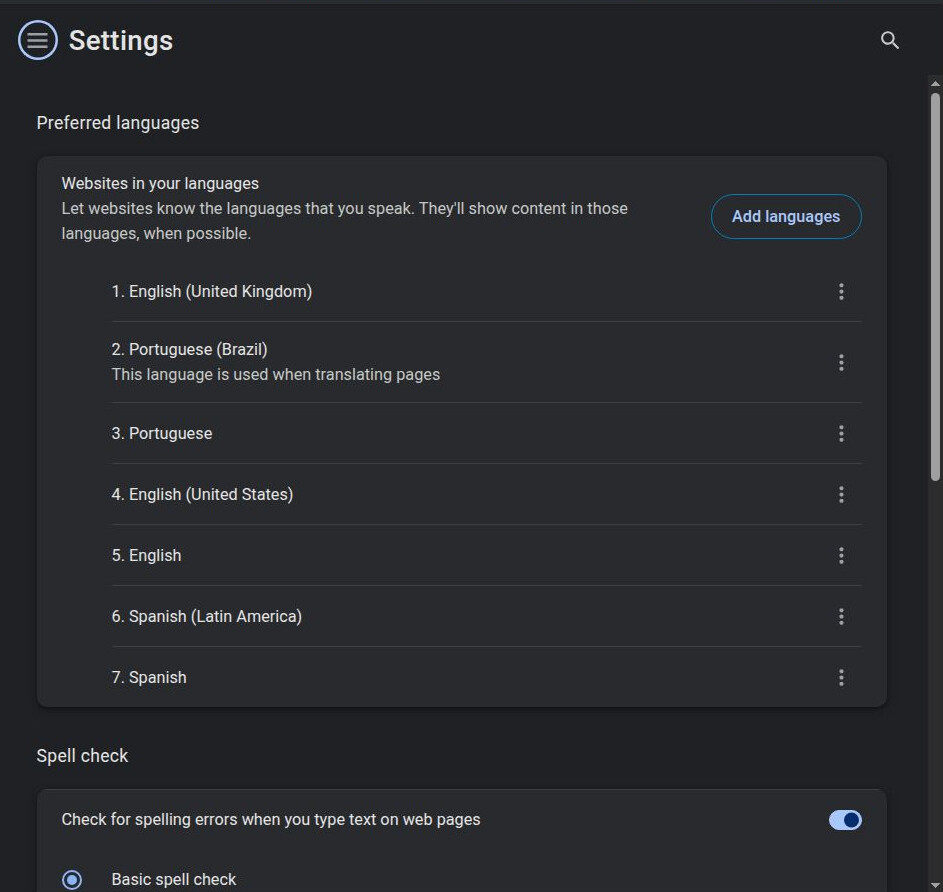
Task: Click the Settings page title
Action: pos(121,41)
